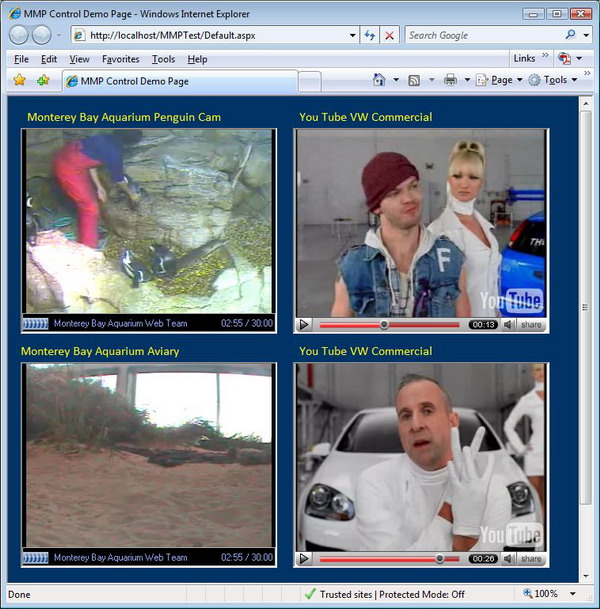Viewport: 600px width, 609px height.
Task: Open the feeds dropdown arrow
Action: (431, 80)
